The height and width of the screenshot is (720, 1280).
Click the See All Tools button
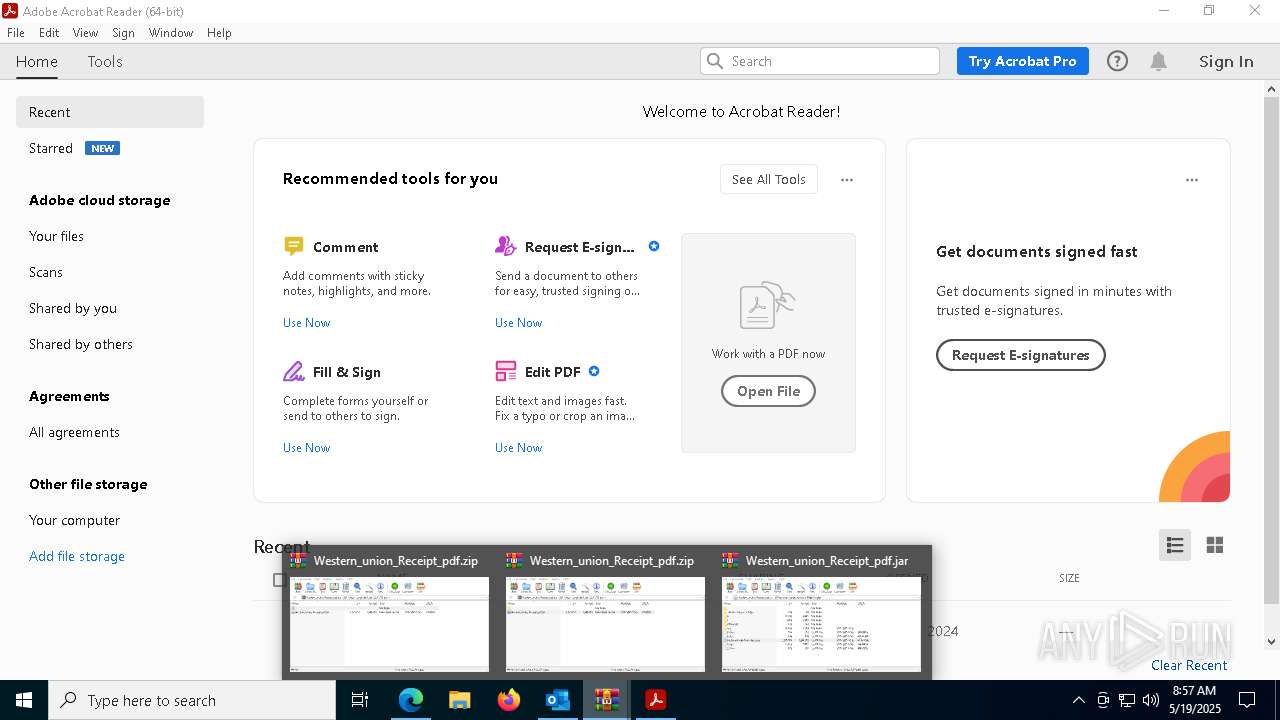point(768,179)
